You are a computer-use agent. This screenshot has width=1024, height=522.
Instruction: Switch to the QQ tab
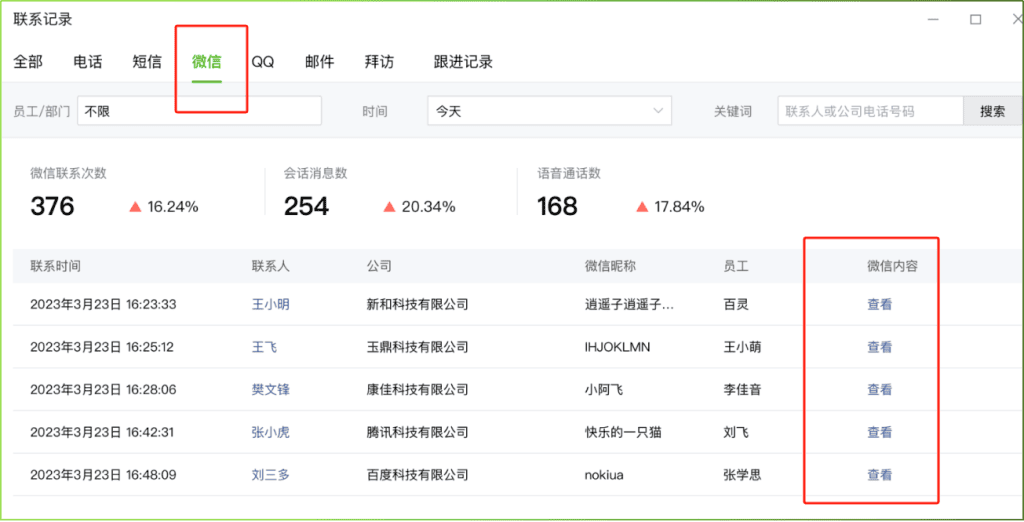point(263,62)
